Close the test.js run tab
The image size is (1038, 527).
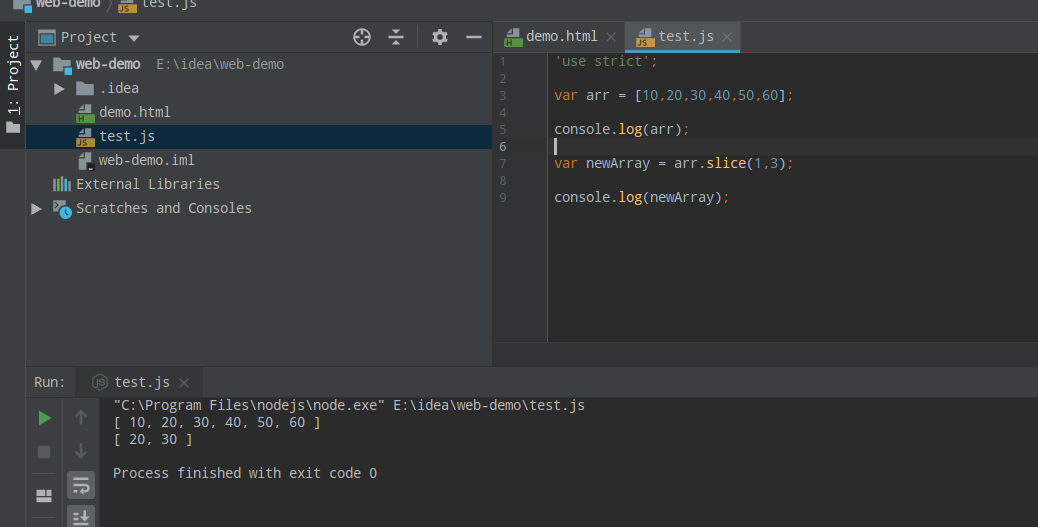coord(184,383)
